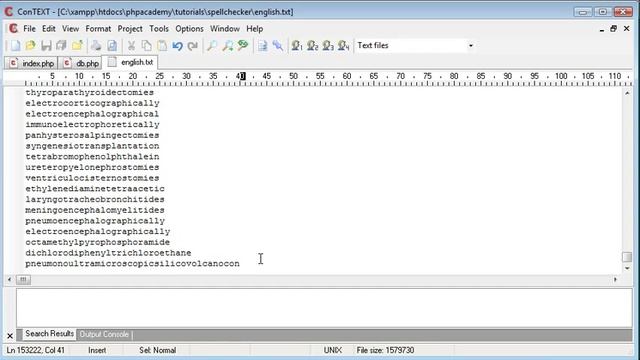This screenshot has width=640, height=360.
Task: Run user command 3 icon
Action: coord(328,45)
